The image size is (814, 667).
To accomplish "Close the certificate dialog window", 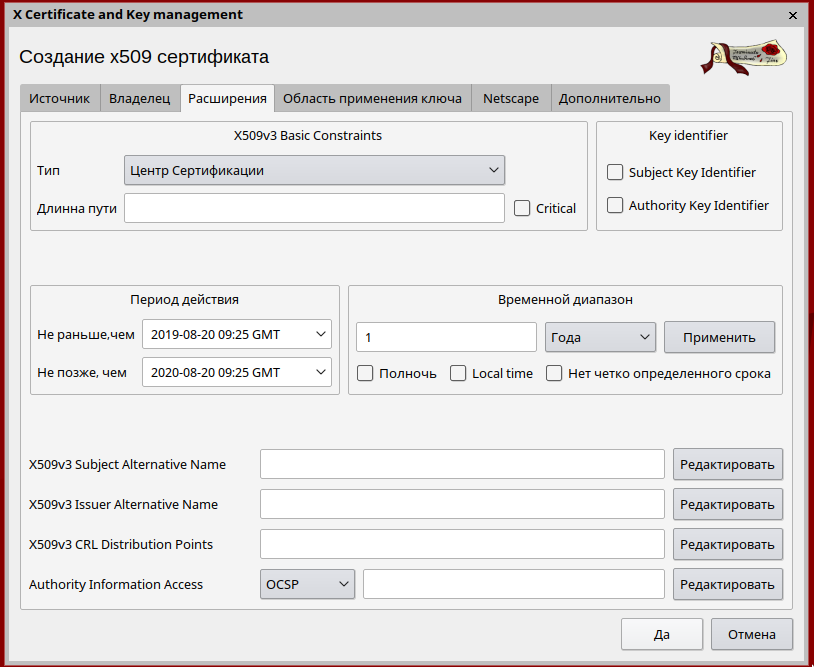I will tap(793, 15).
